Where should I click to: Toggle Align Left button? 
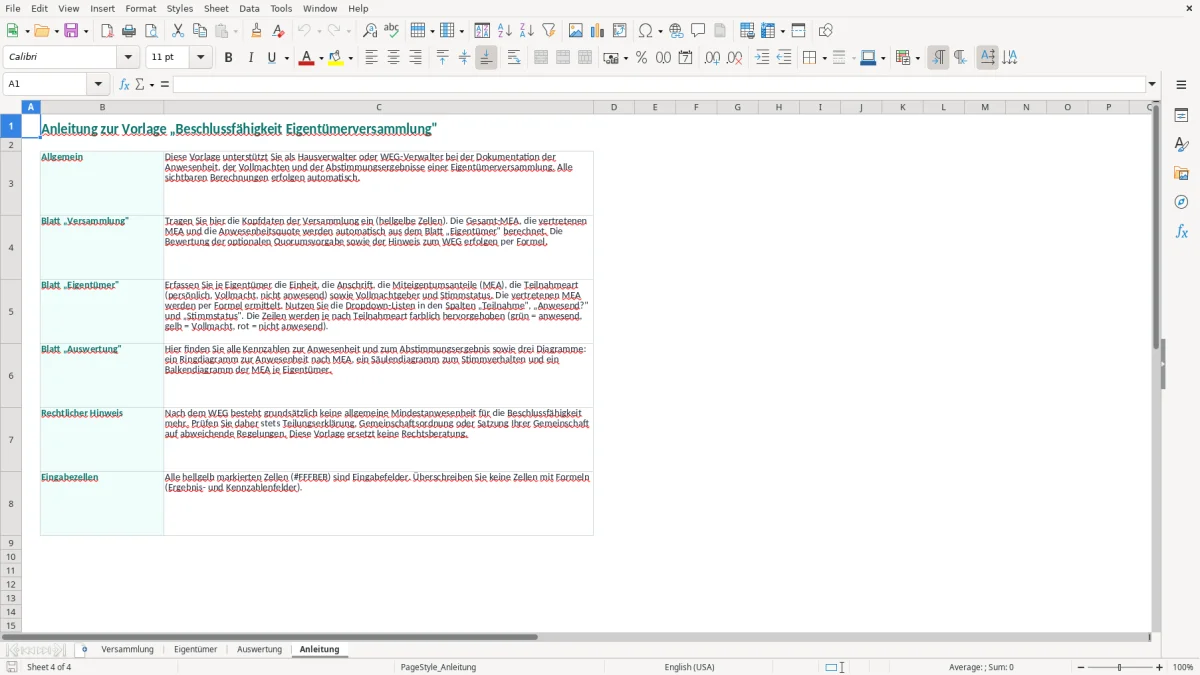(x=371, y=58)
